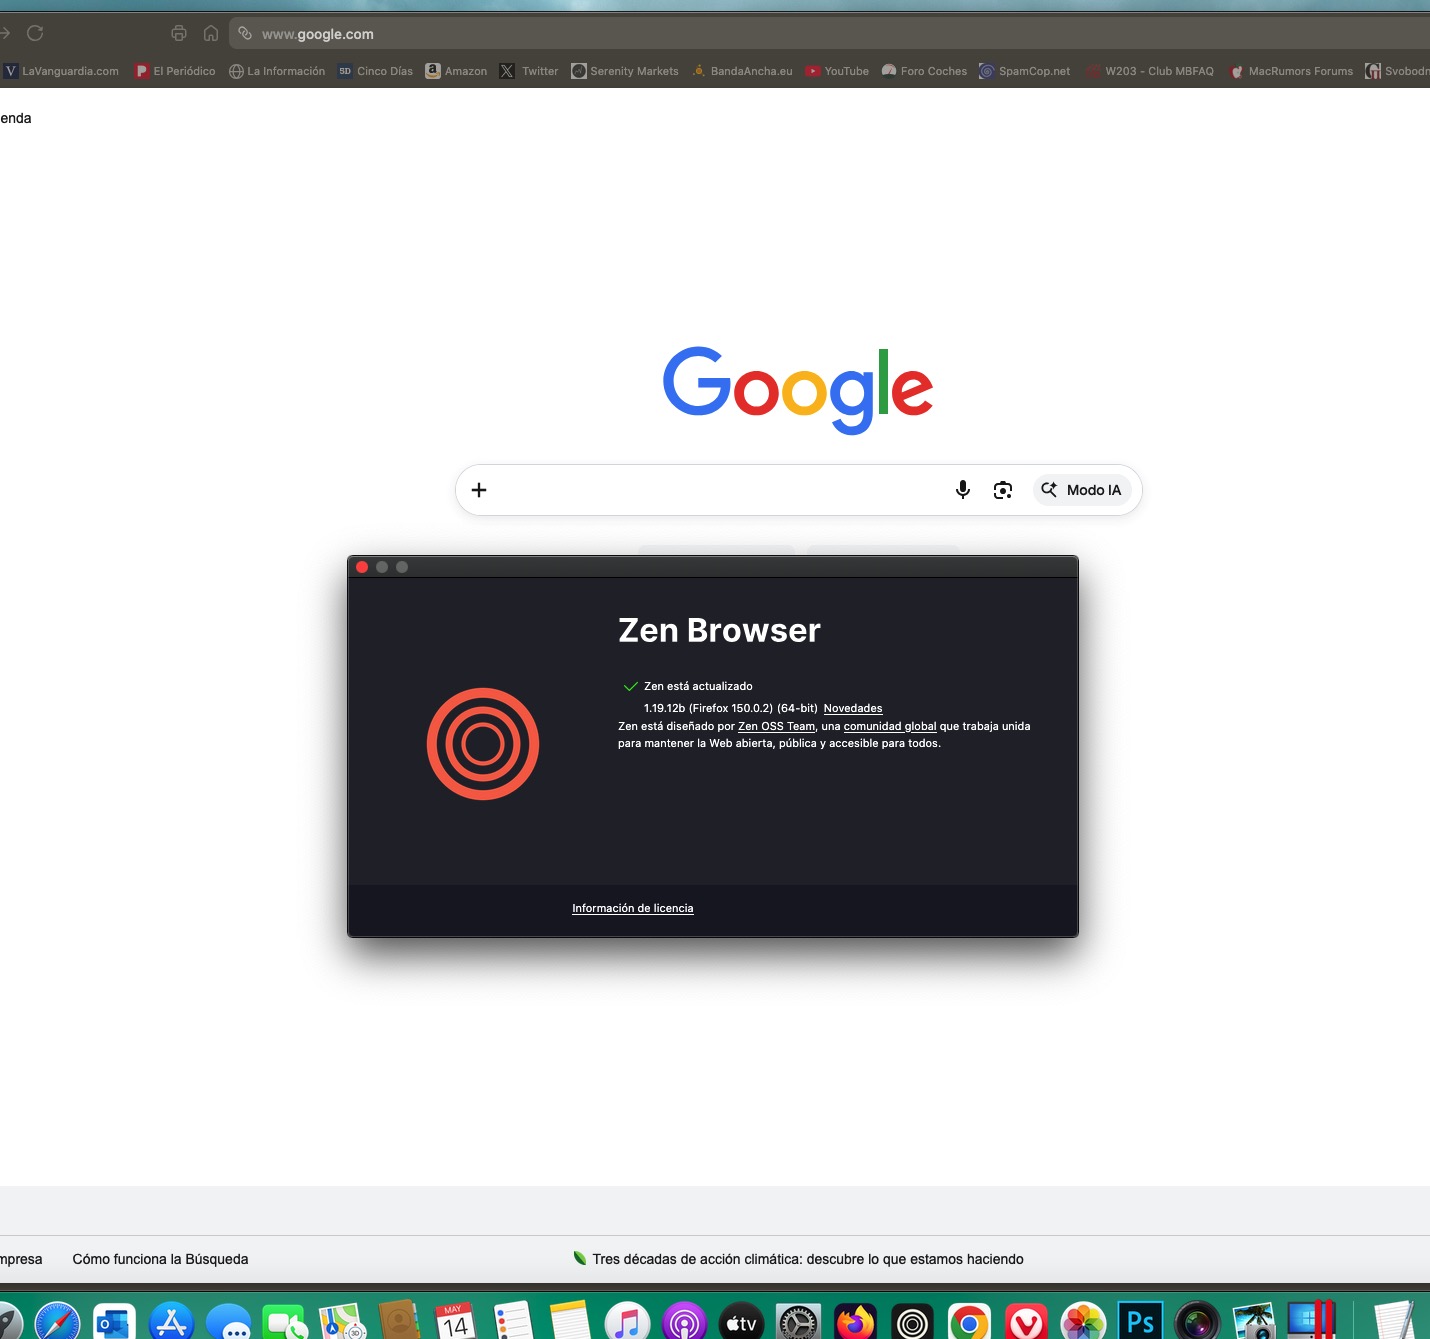
Task: Launch Photoshop from the Dock
Action: pyautogui.click(x=1140, y=1321)
